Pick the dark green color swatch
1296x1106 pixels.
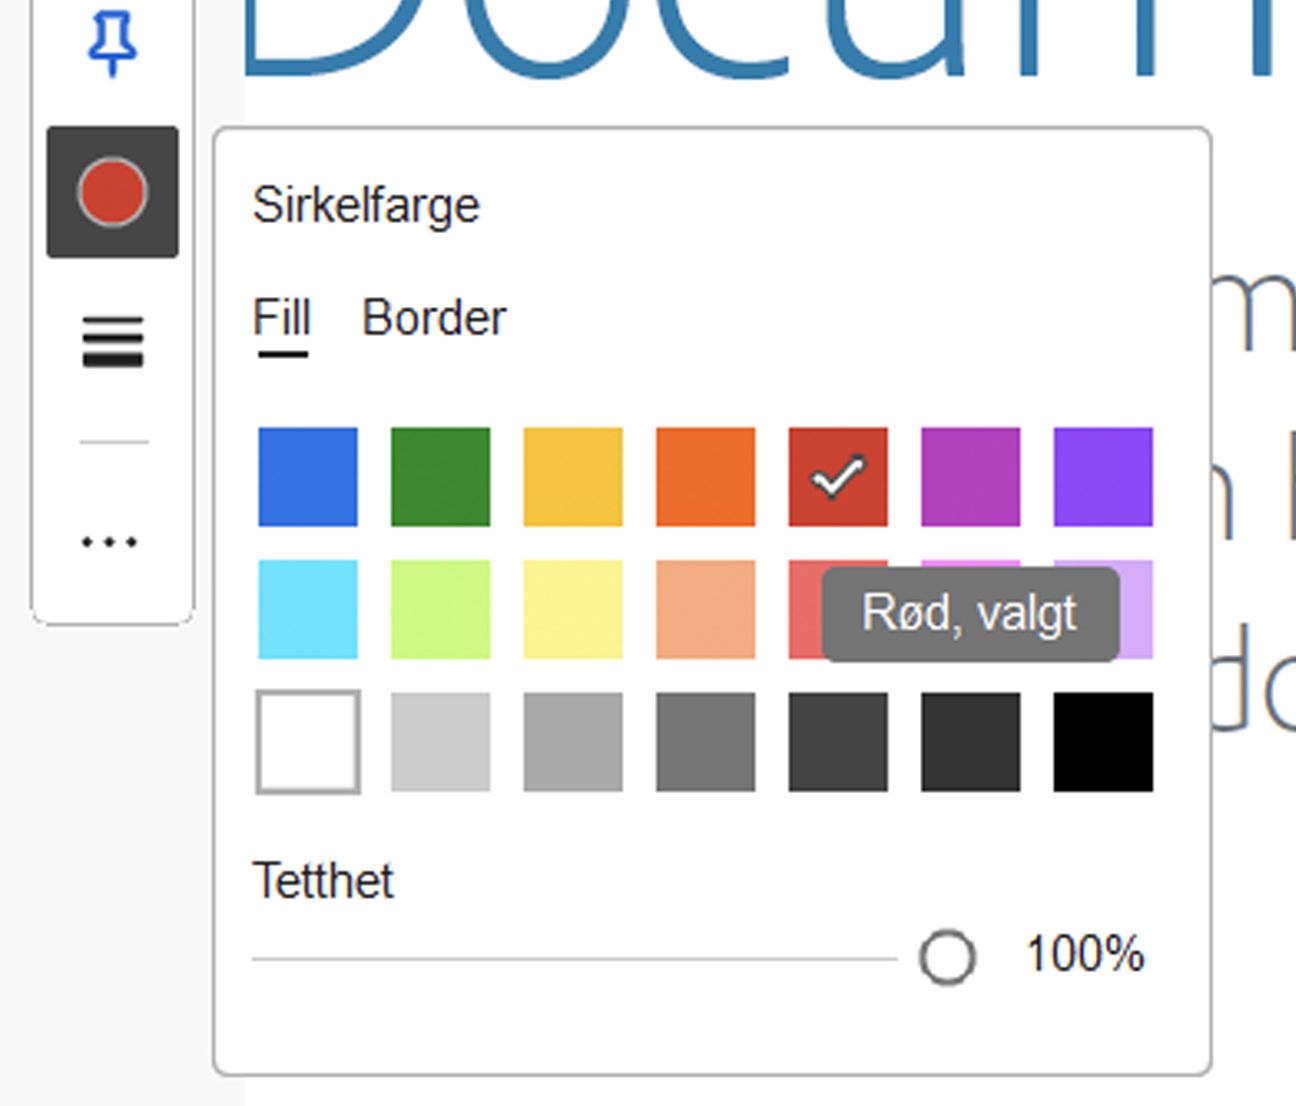(440, 477)
